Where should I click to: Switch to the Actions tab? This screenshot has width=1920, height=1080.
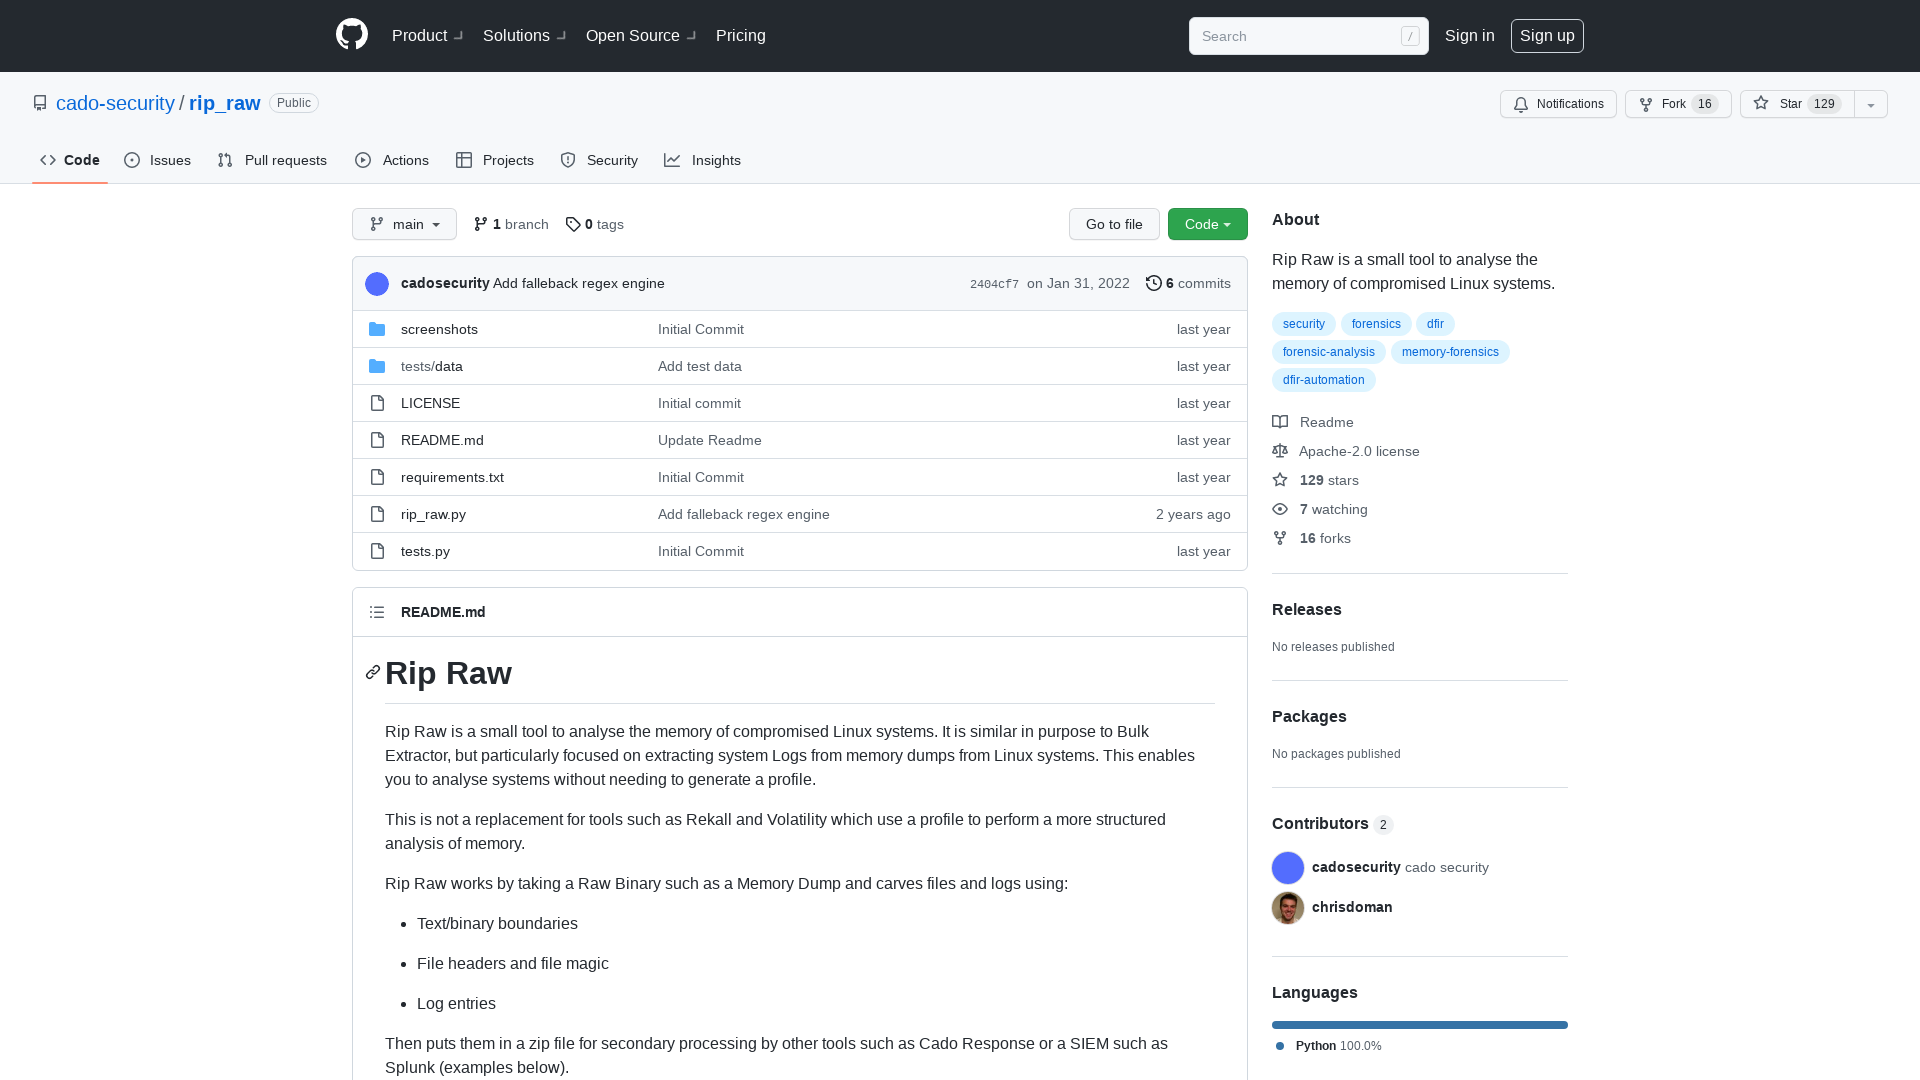(392, 160)
